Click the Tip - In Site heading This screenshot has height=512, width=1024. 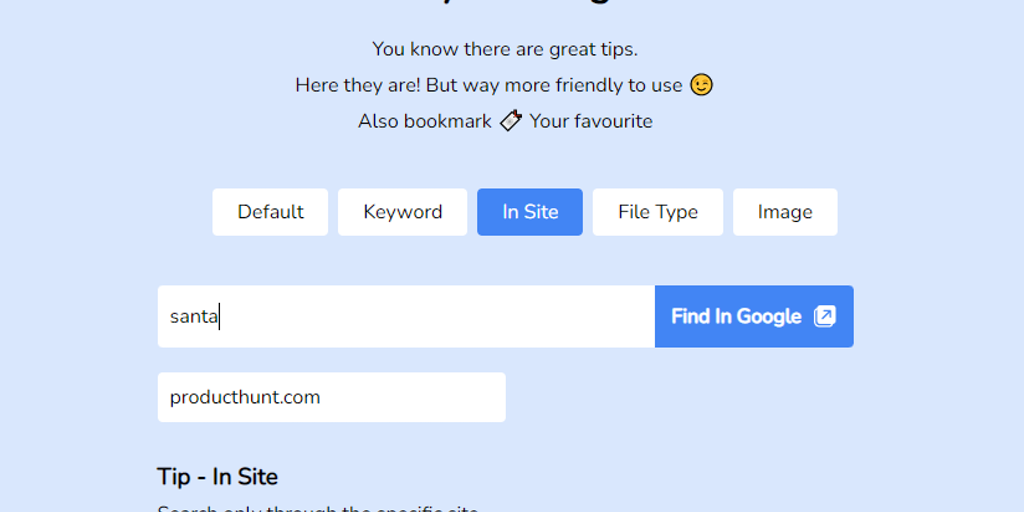217,476
